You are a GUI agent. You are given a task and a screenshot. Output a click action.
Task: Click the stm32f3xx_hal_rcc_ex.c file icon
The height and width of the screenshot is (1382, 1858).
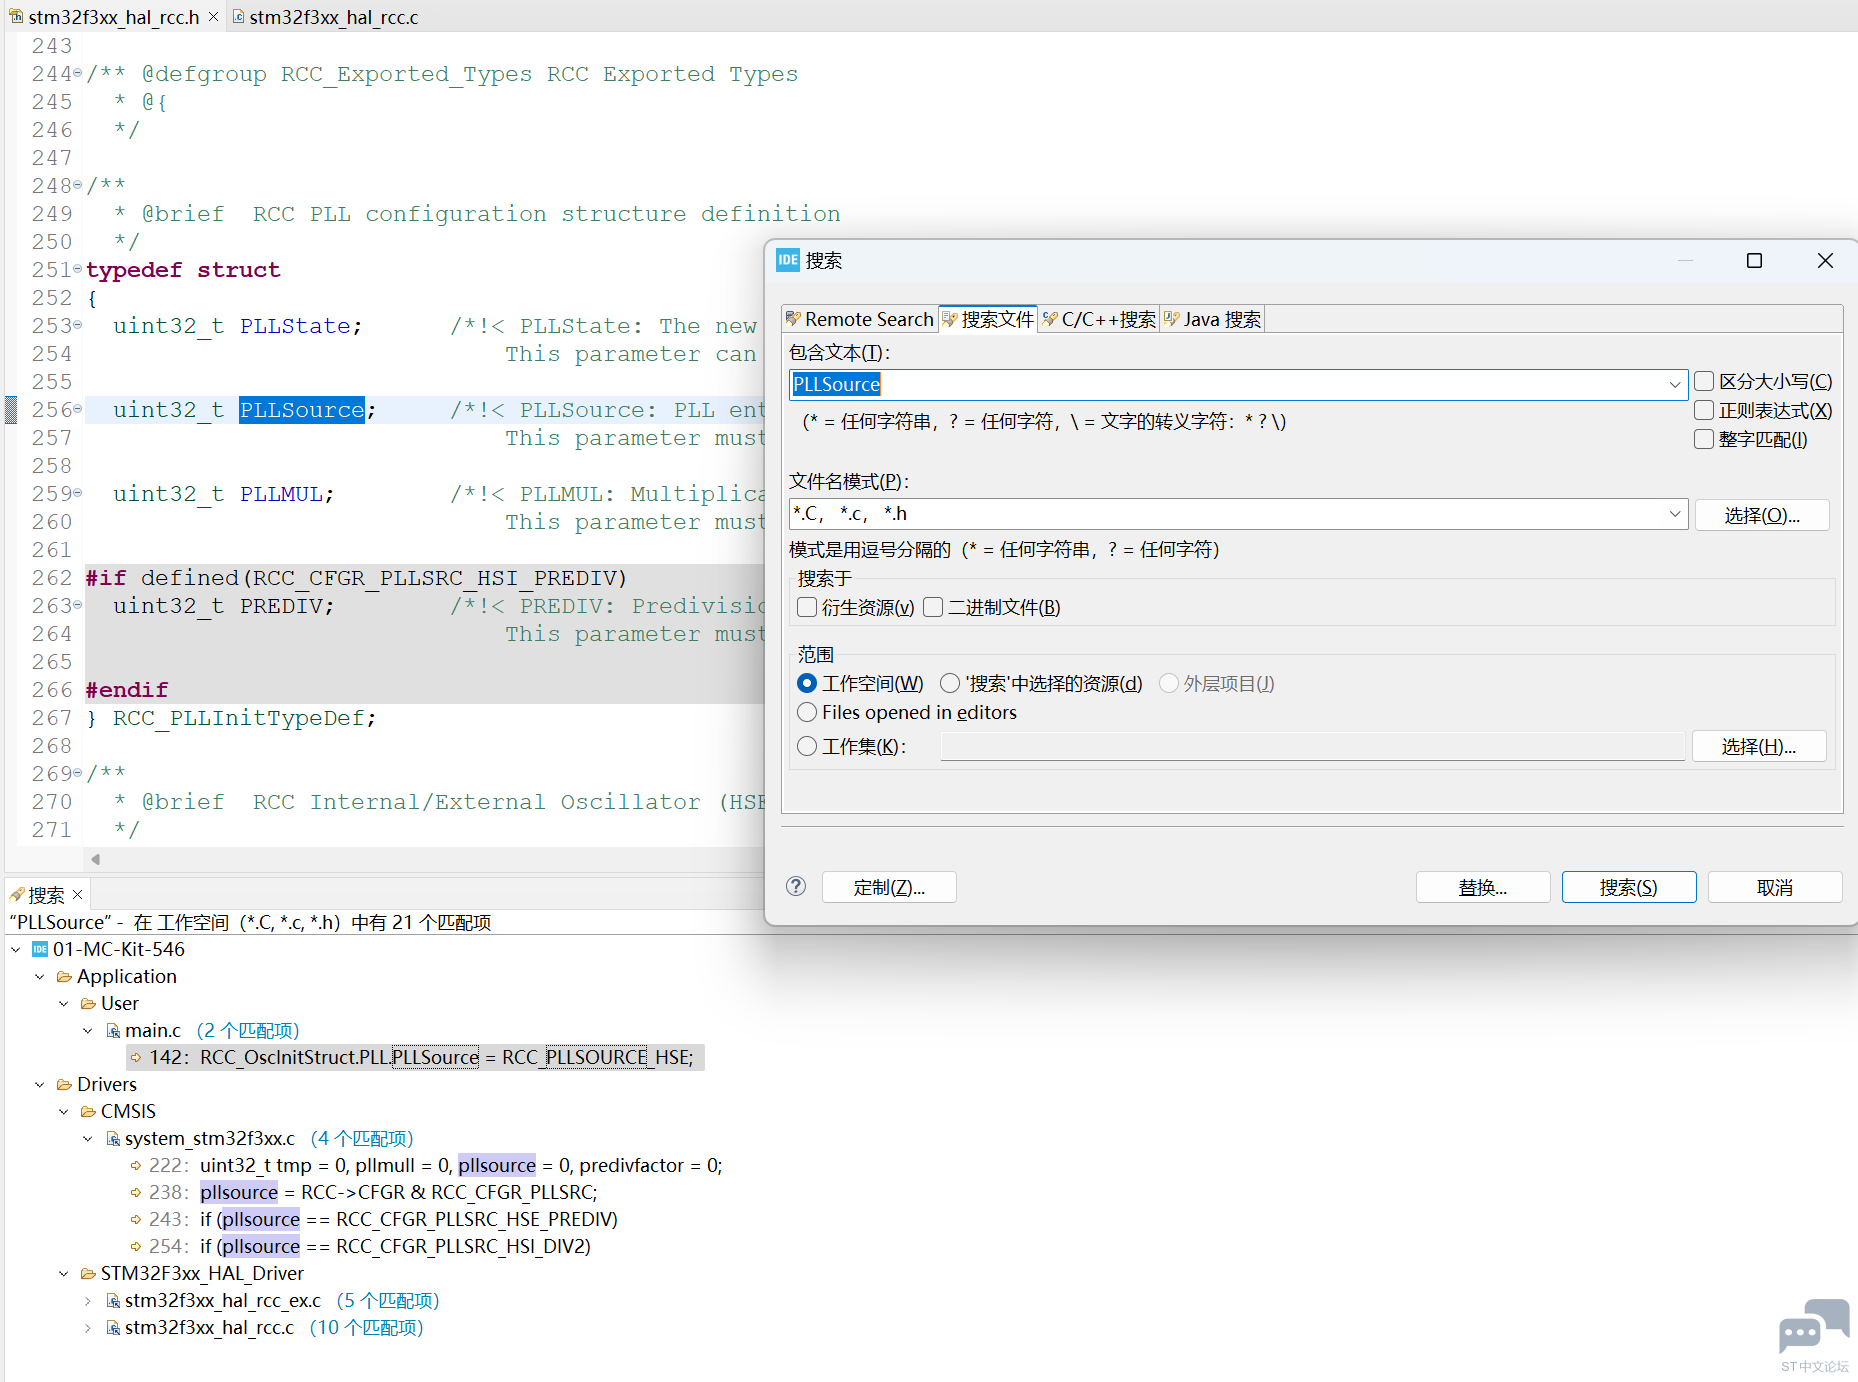point(113,1300)
